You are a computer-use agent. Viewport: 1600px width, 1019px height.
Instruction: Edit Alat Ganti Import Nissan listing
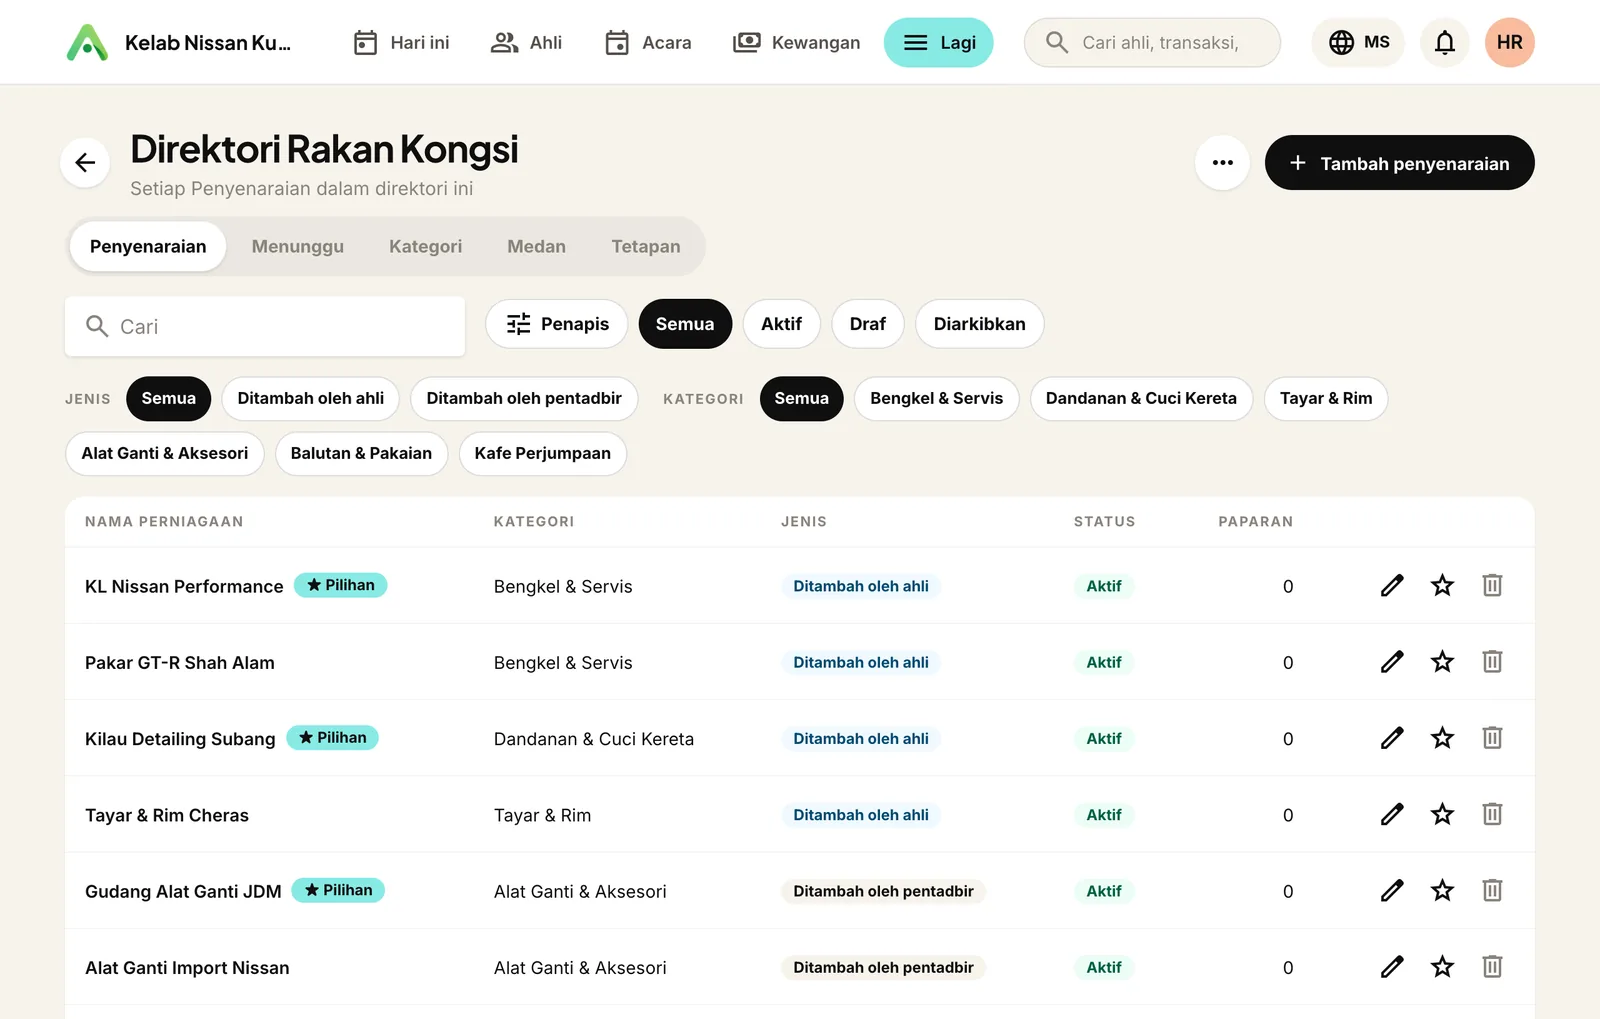click(x=1392, y=967)
